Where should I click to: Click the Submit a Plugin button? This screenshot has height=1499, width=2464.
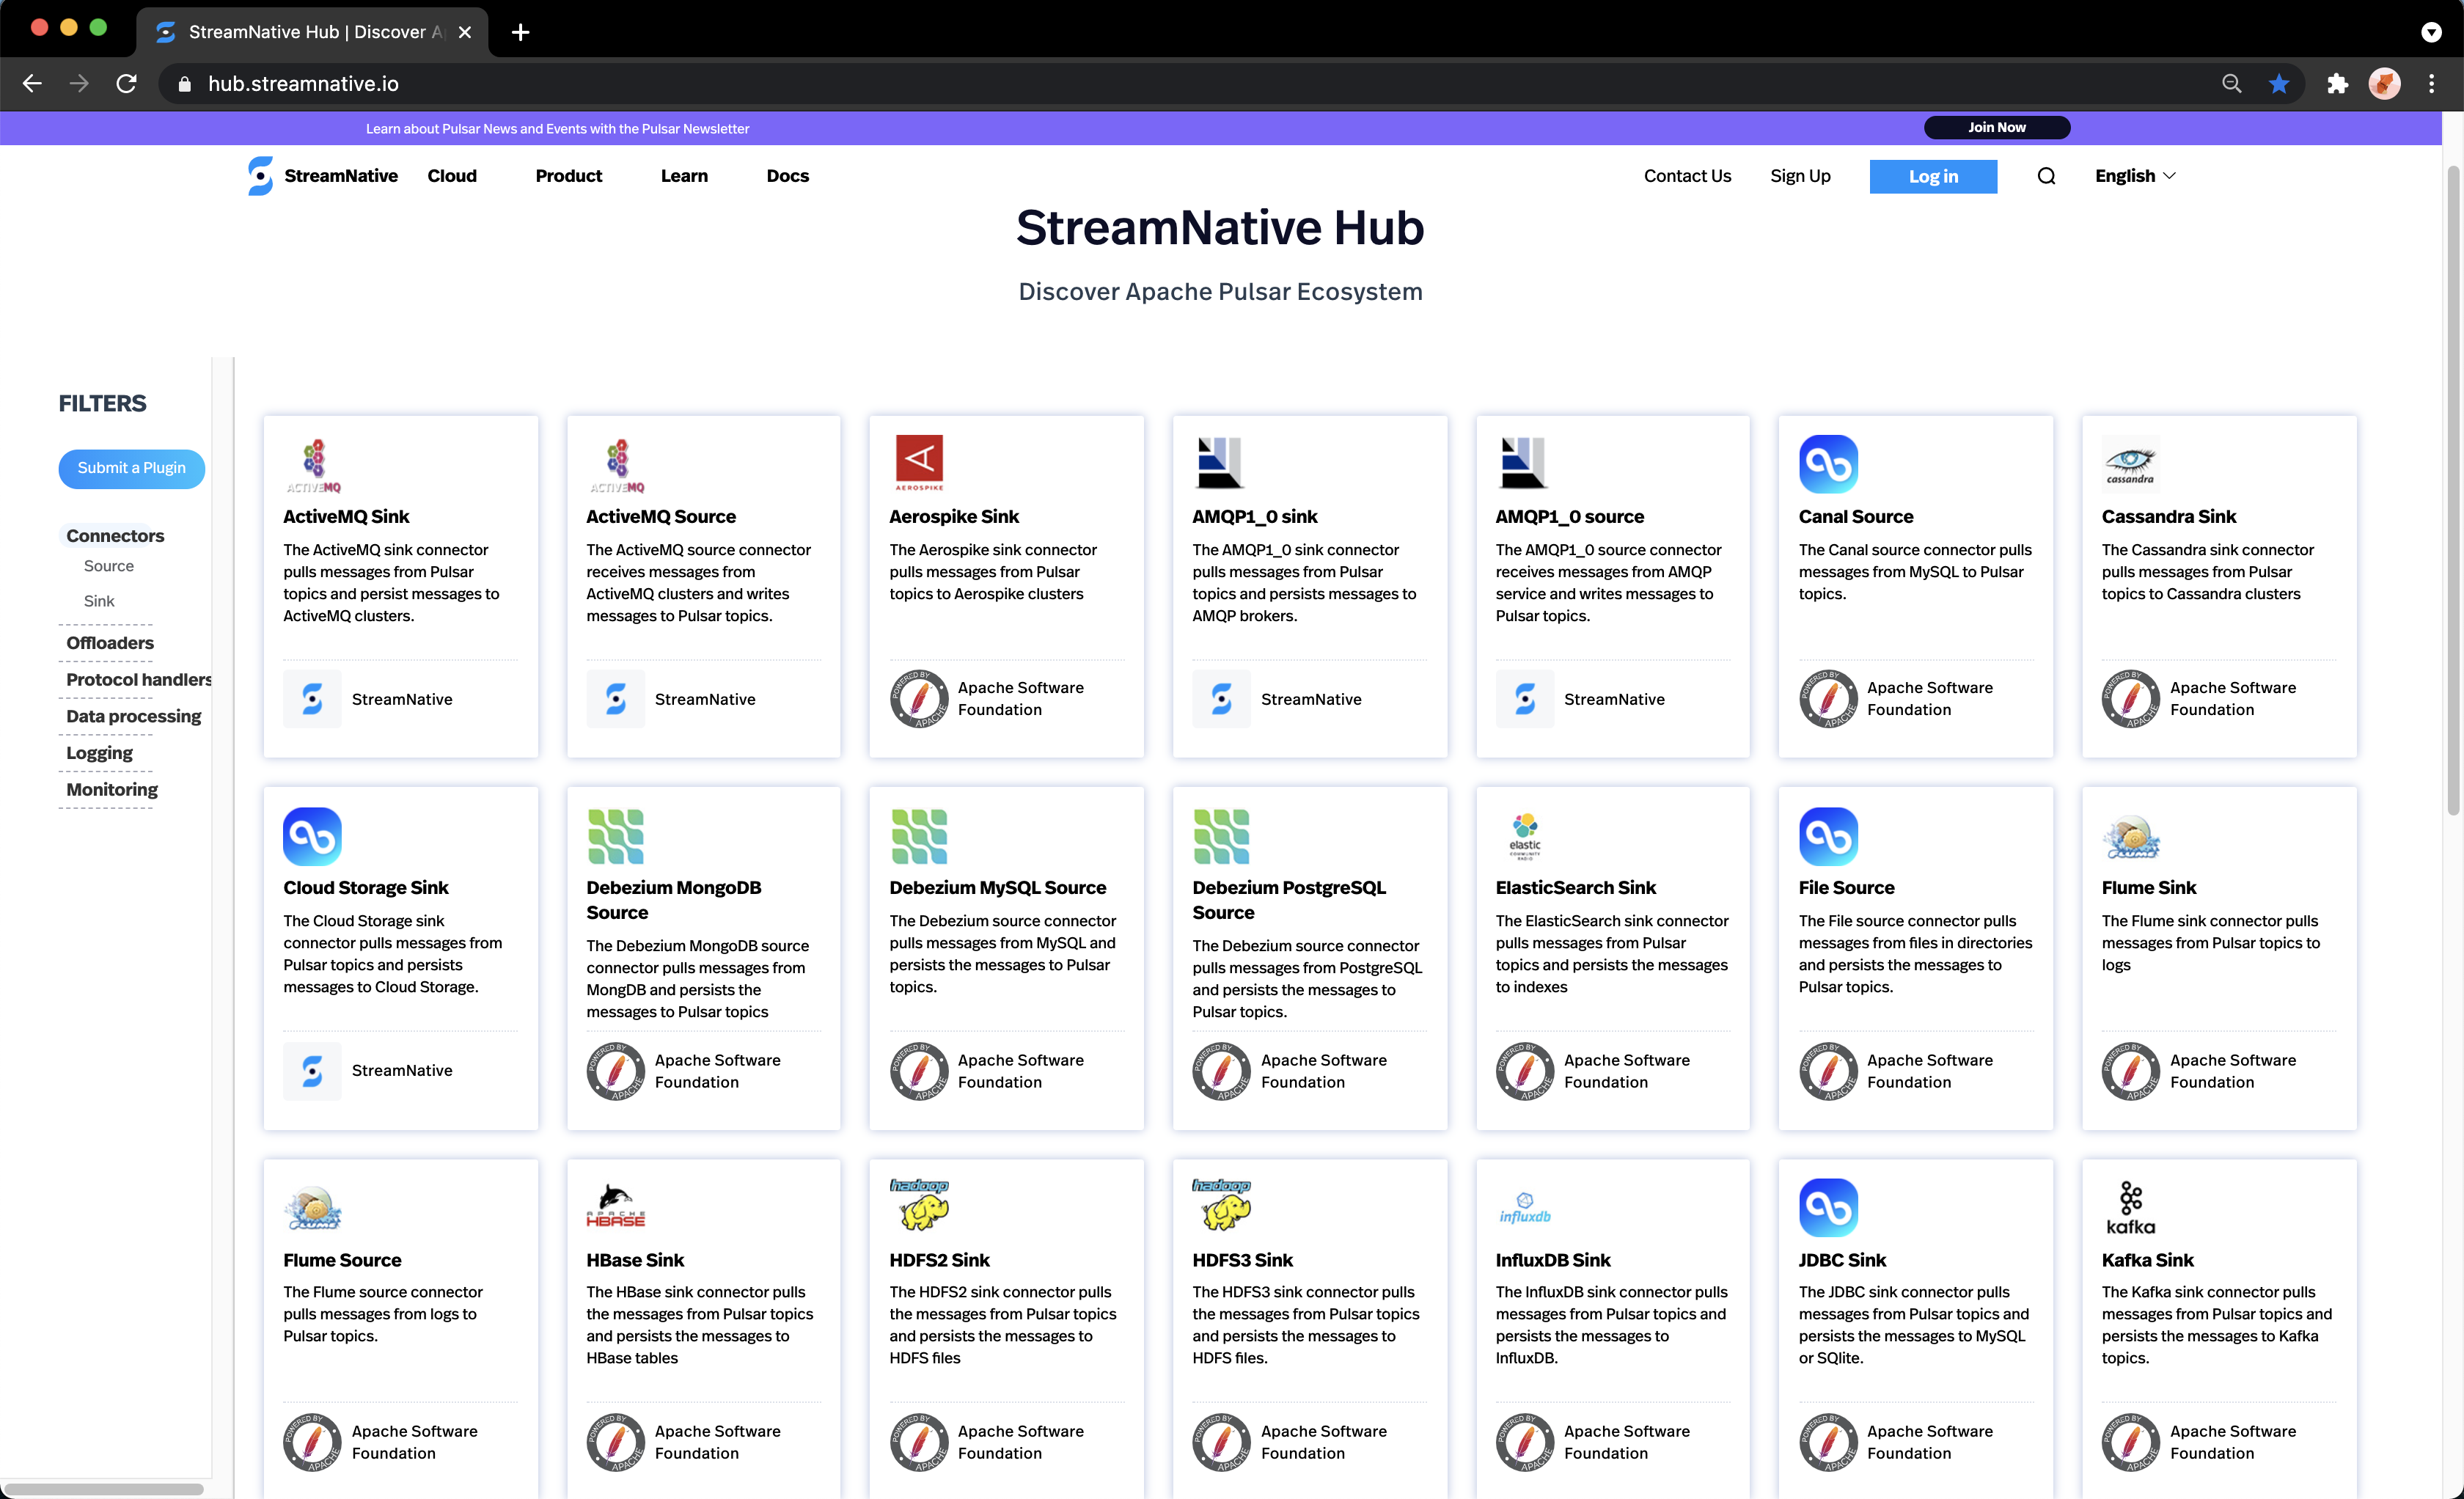click(131, 468)
